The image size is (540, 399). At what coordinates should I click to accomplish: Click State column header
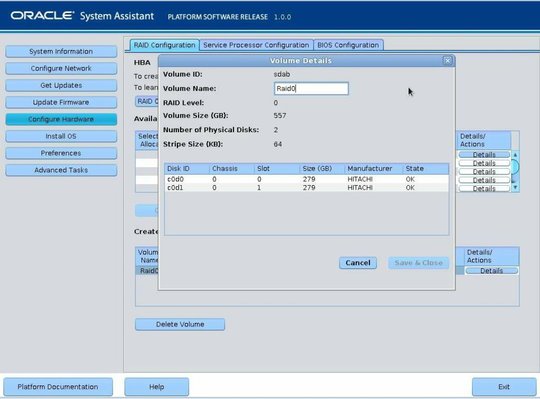click(426, 169)
